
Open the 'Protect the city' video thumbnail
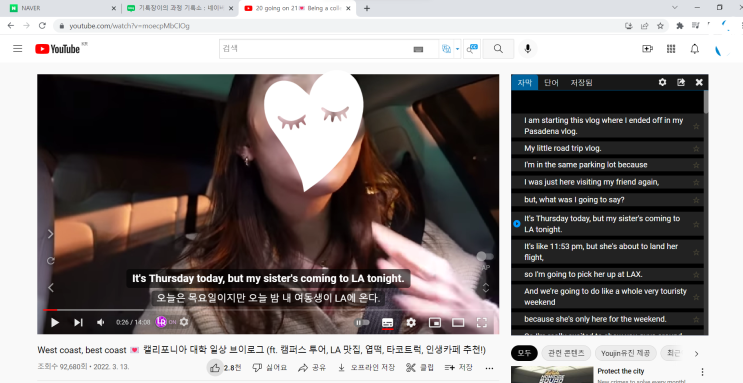(552, 374)
